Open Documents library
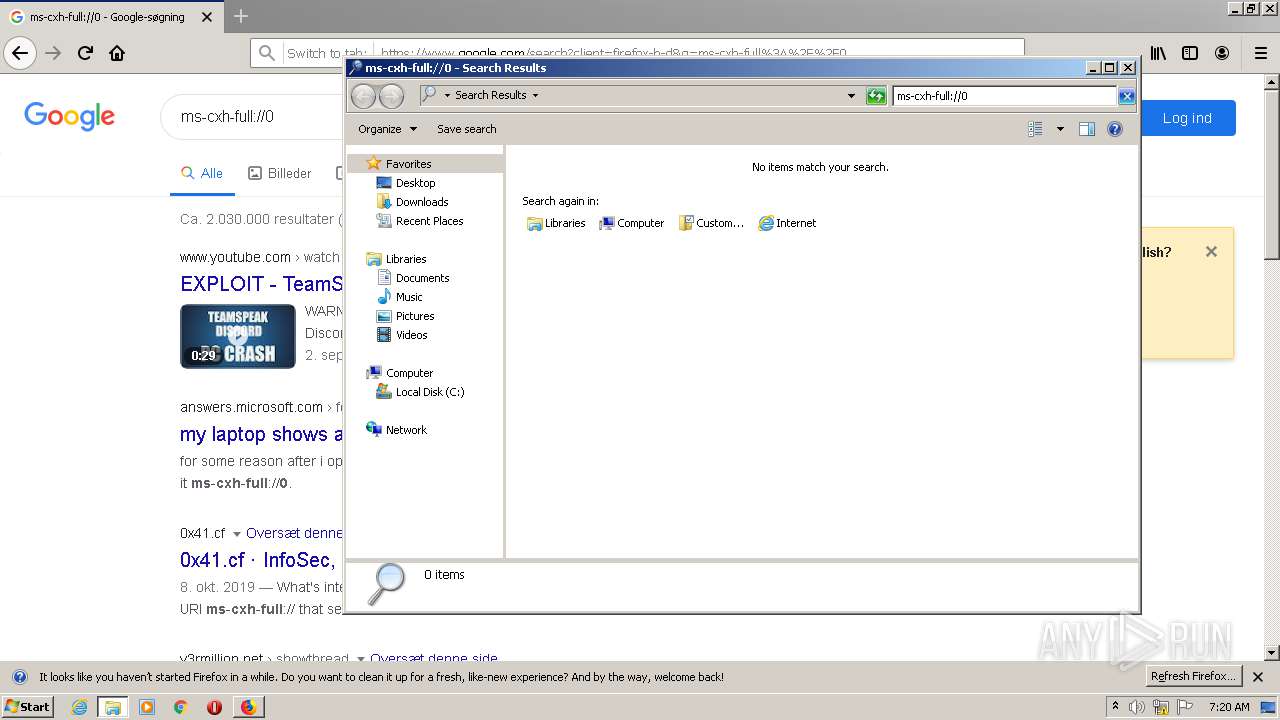1280x720 pixels. tap(413, 278)
